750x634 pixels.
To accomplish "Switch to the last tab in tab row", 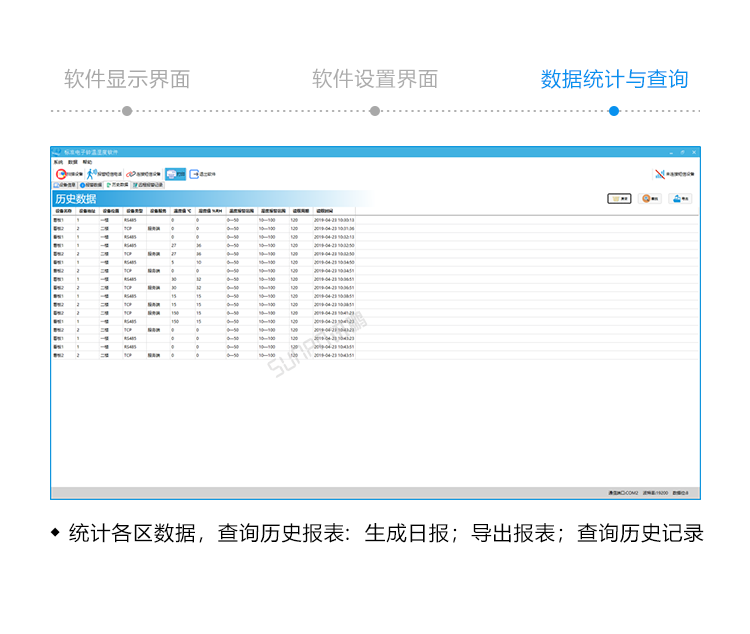I will pos(149,185).
